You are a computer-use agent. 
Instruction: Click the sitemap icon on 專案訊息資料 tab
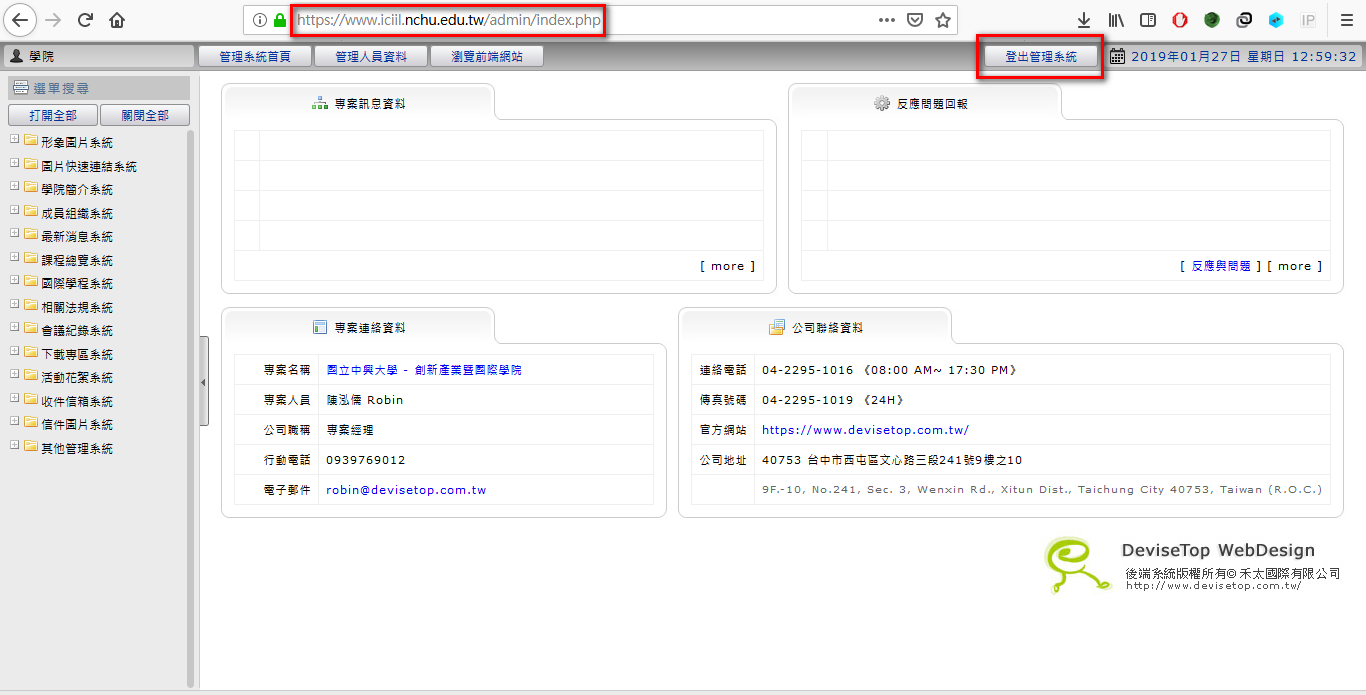pyautogui.click(x=320, y=103)
